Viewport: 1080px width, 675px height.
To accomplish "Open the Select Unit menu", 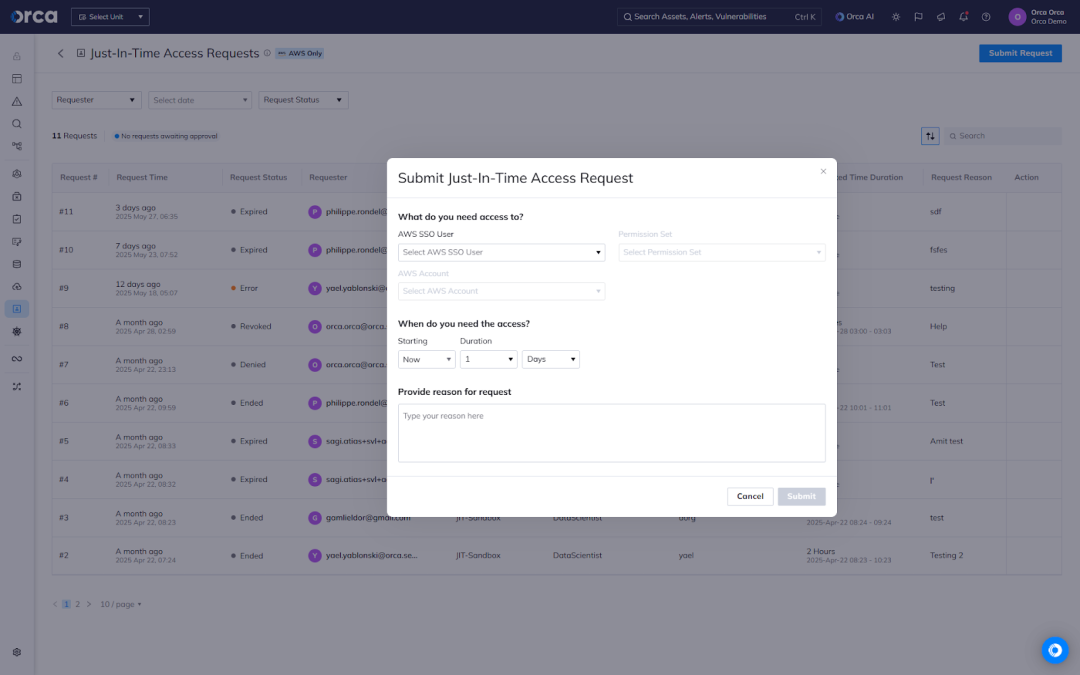I will 110,17.
